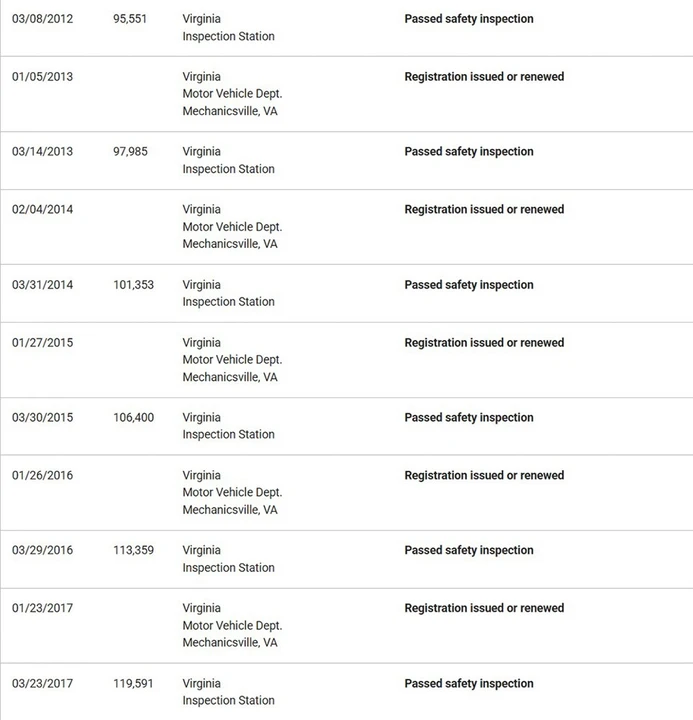693x720 pixels.
Task: Select the 03/14/2013 Passed safety inspection text
Action: click(x=469, y=152)
